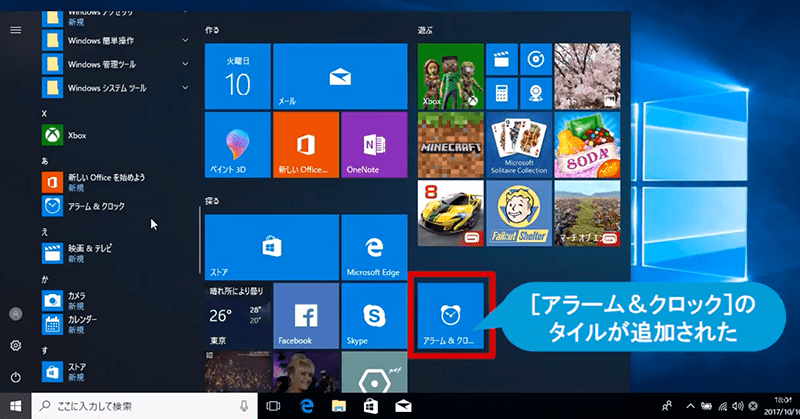The width and height of the screenshot is (800, 419).
Task: Open カメラ in the app list
Action: pyautogui.click(x=116, y=301)
